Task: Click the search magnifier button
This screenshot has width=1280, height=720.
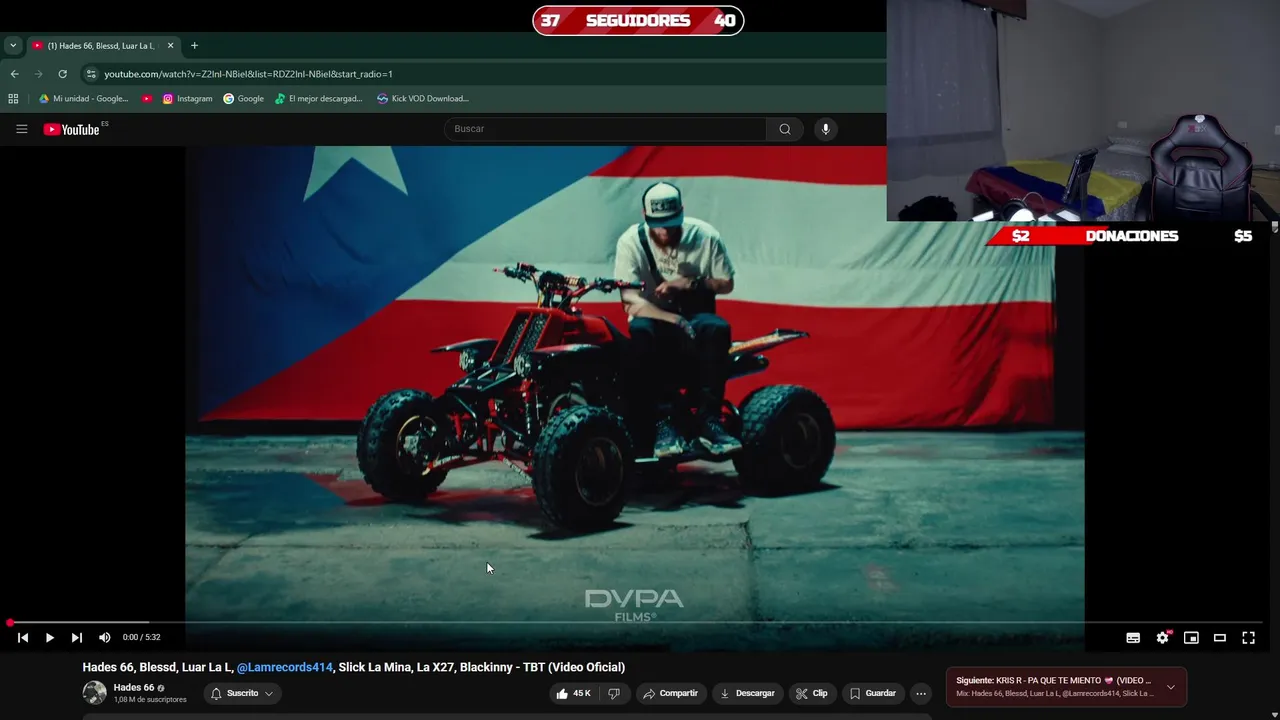Action: [785, 129]
